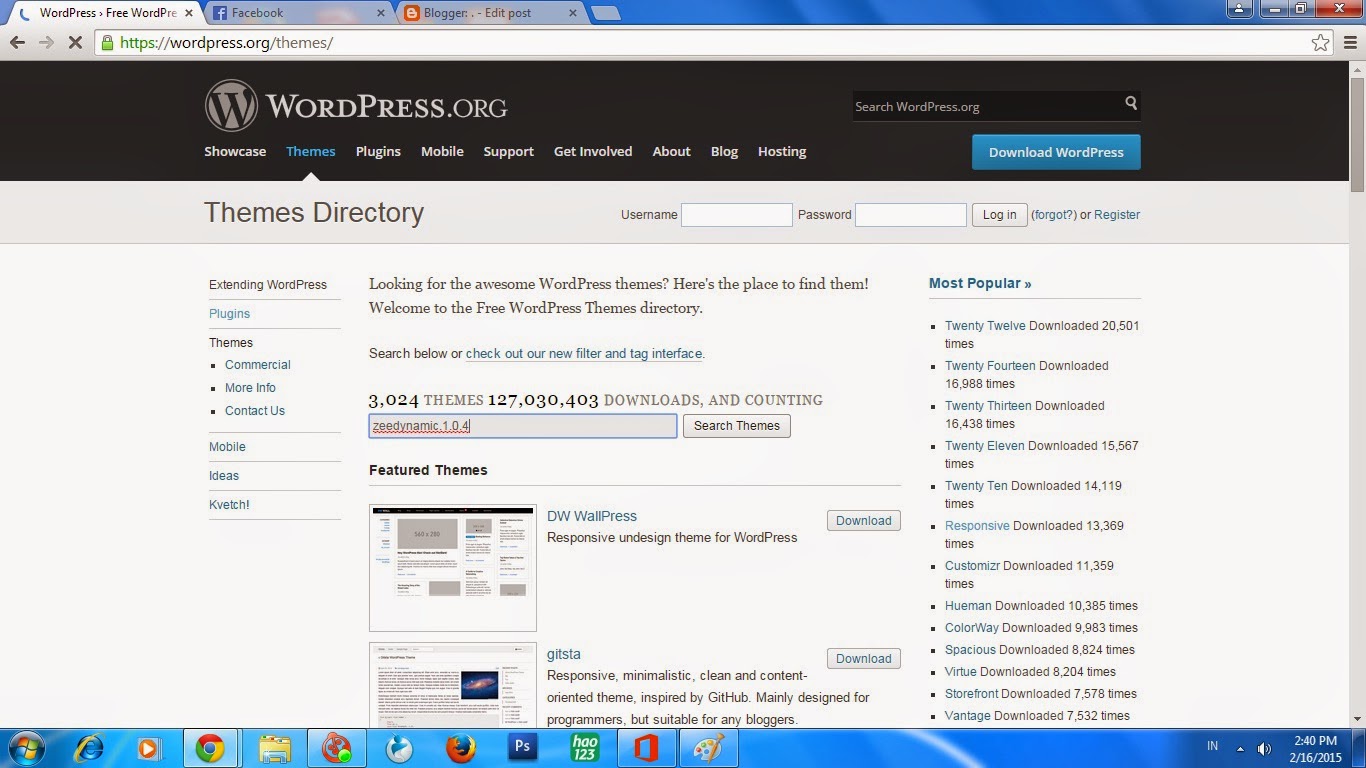Close the WordPress Free WordPress tab

[x=188, y=13]
